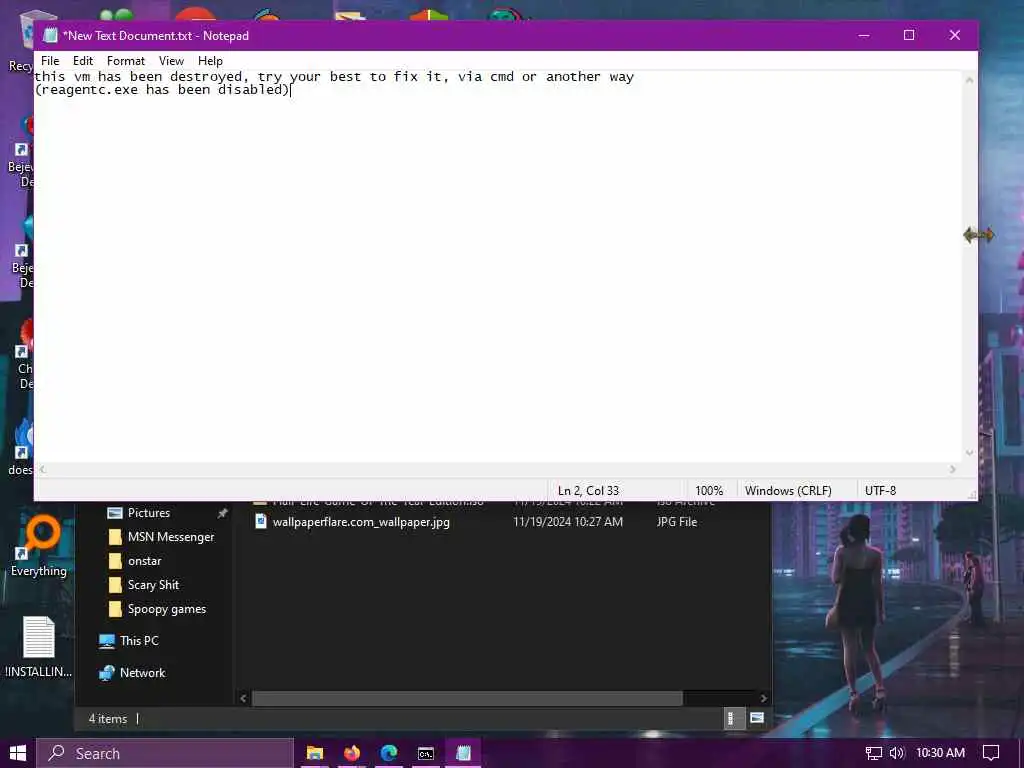Click the Notepad horizontal scrollbar right arrow
Viewport: 1024px width, 768px height.
[x=953, y=469]
